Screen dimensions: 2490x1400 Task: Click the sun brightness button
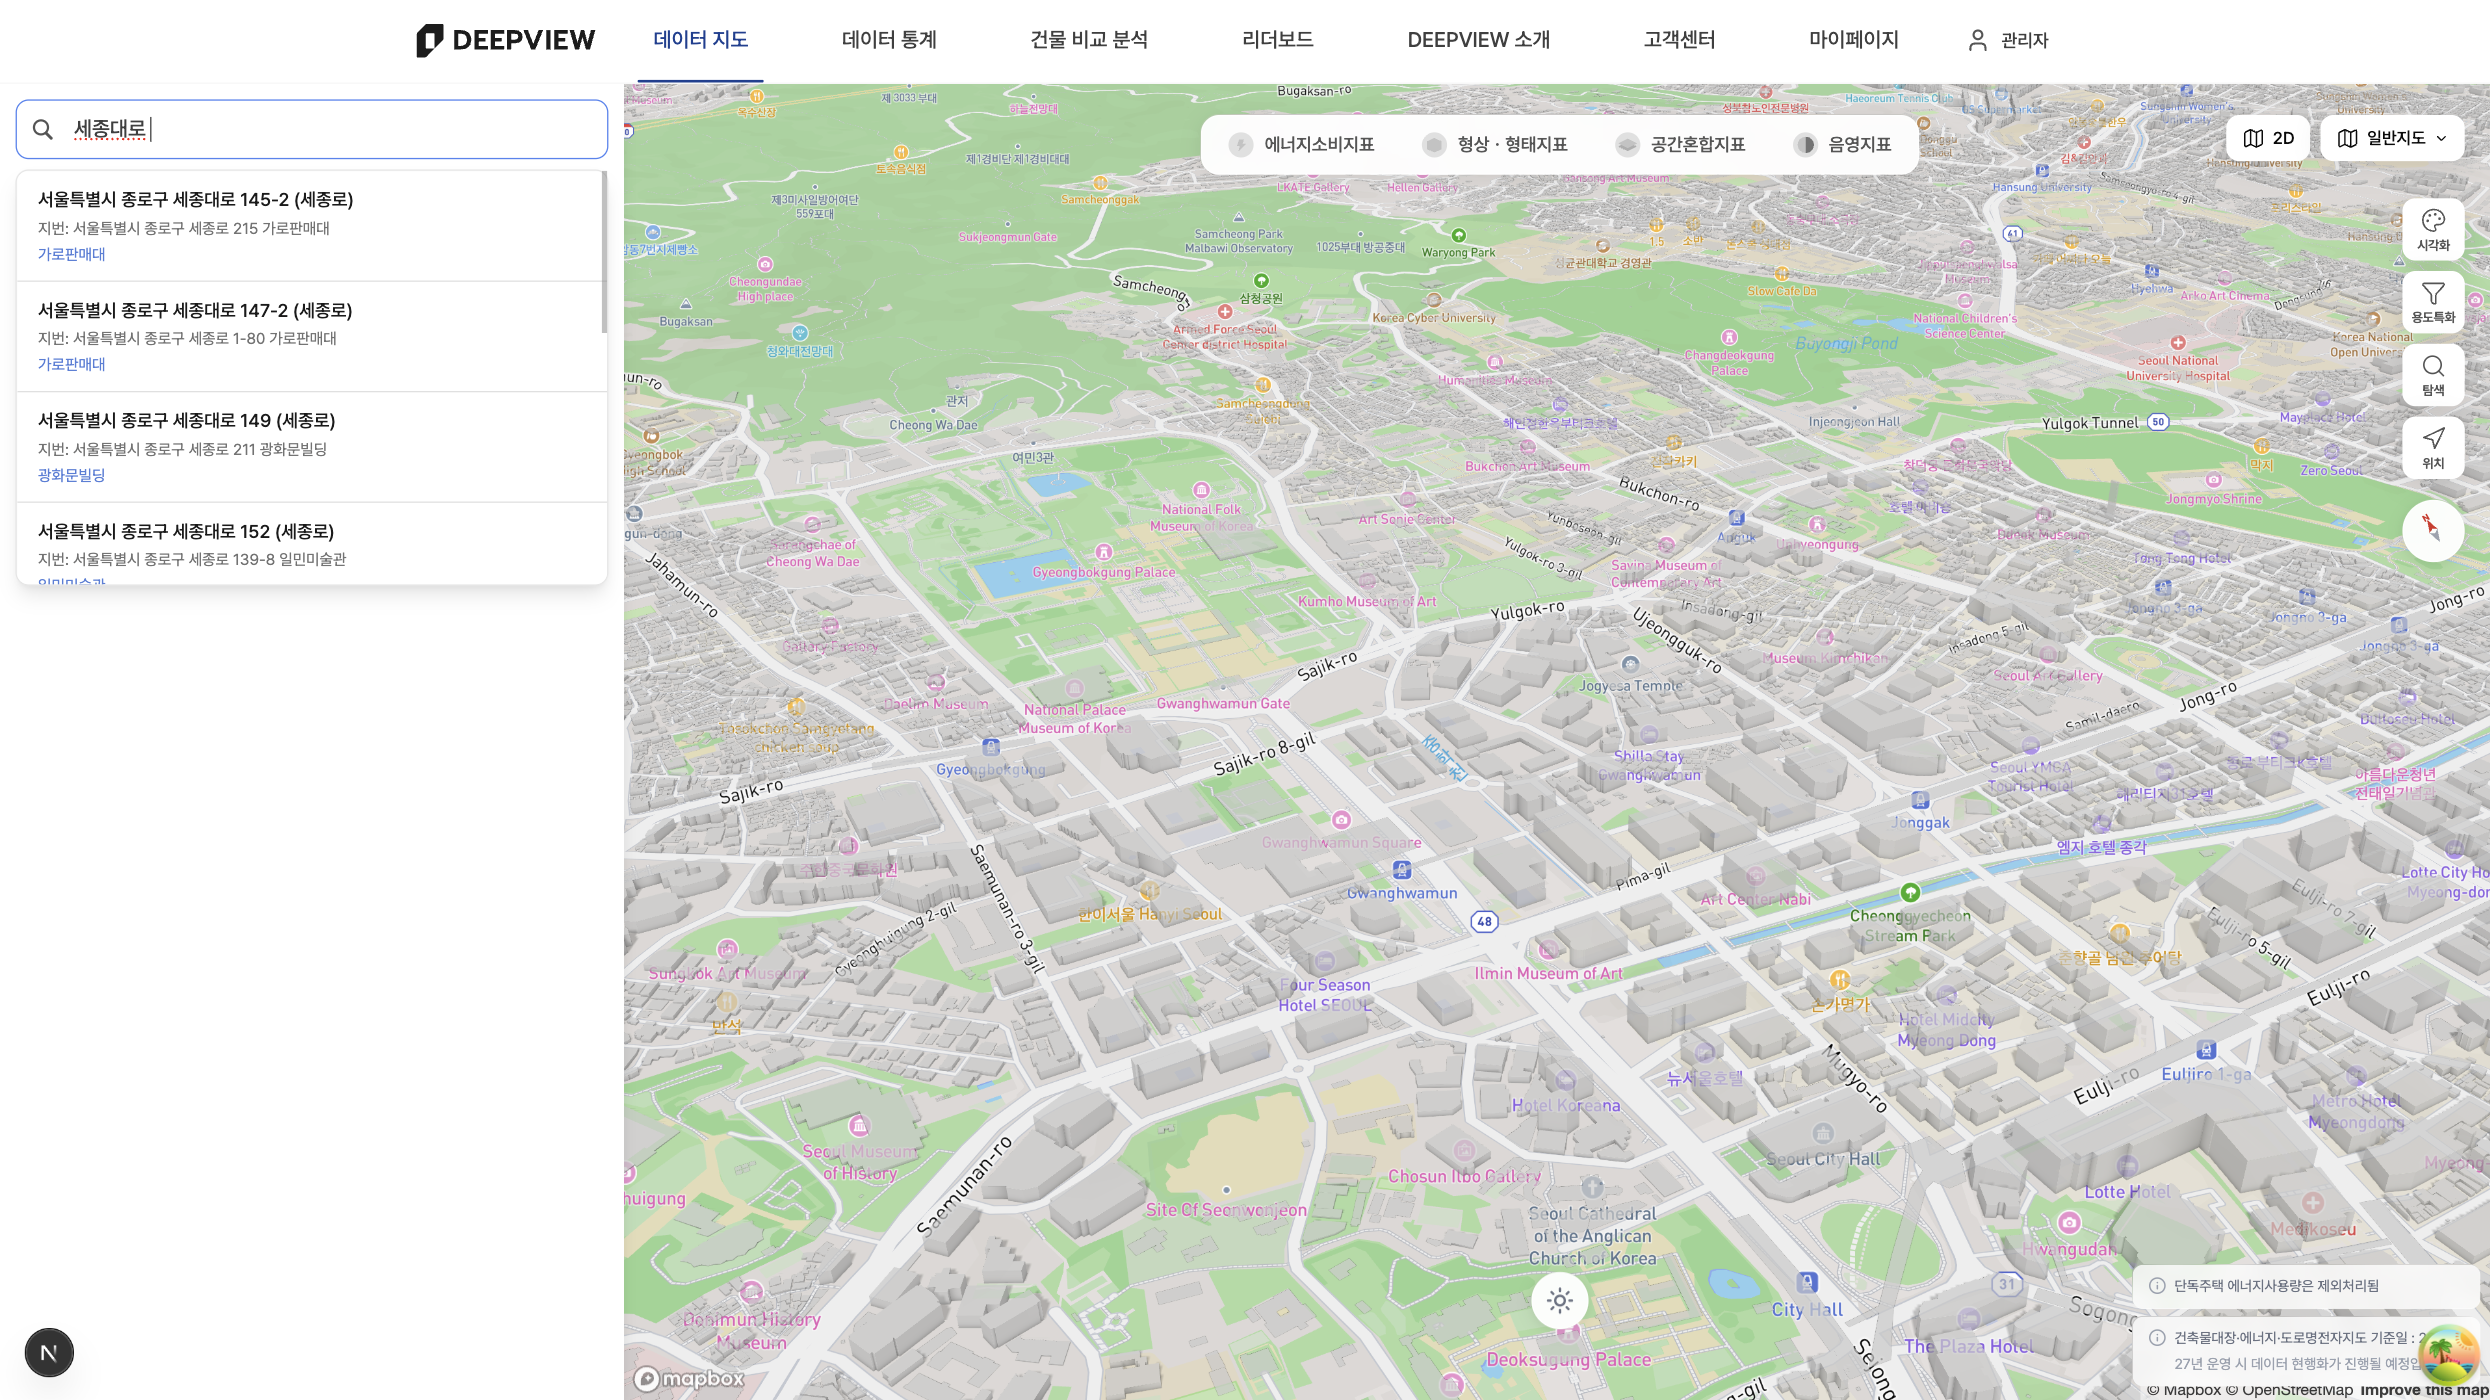1559,1300
